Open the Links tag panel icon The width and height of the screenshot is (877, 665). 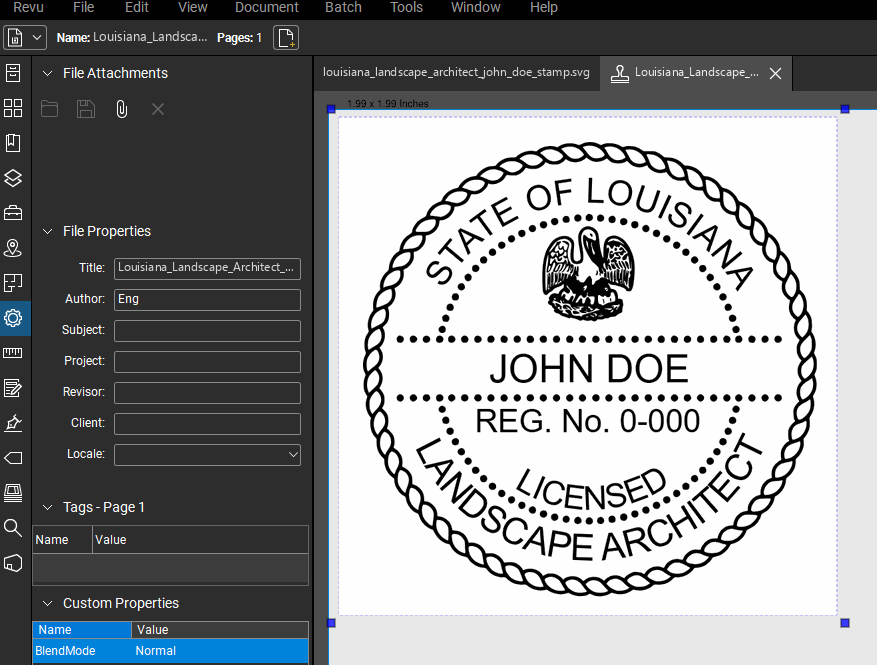click(x=13, y=458)
